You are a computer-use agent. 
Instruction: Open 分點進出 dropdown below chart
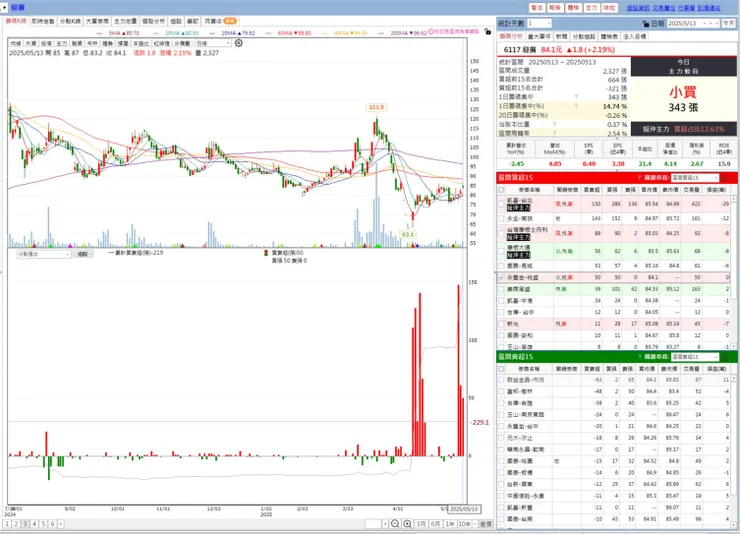click(44, 254)
